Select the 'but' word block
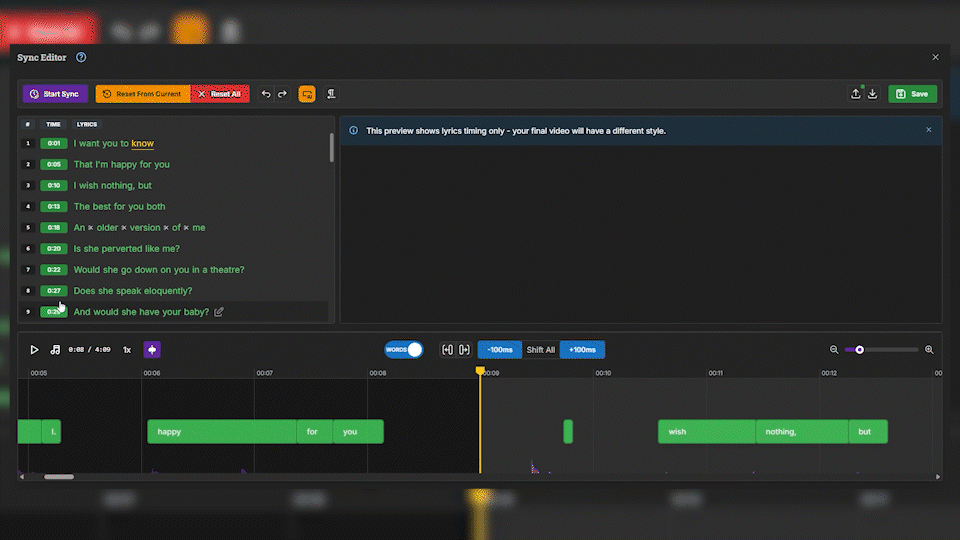 tap(868, 432)
